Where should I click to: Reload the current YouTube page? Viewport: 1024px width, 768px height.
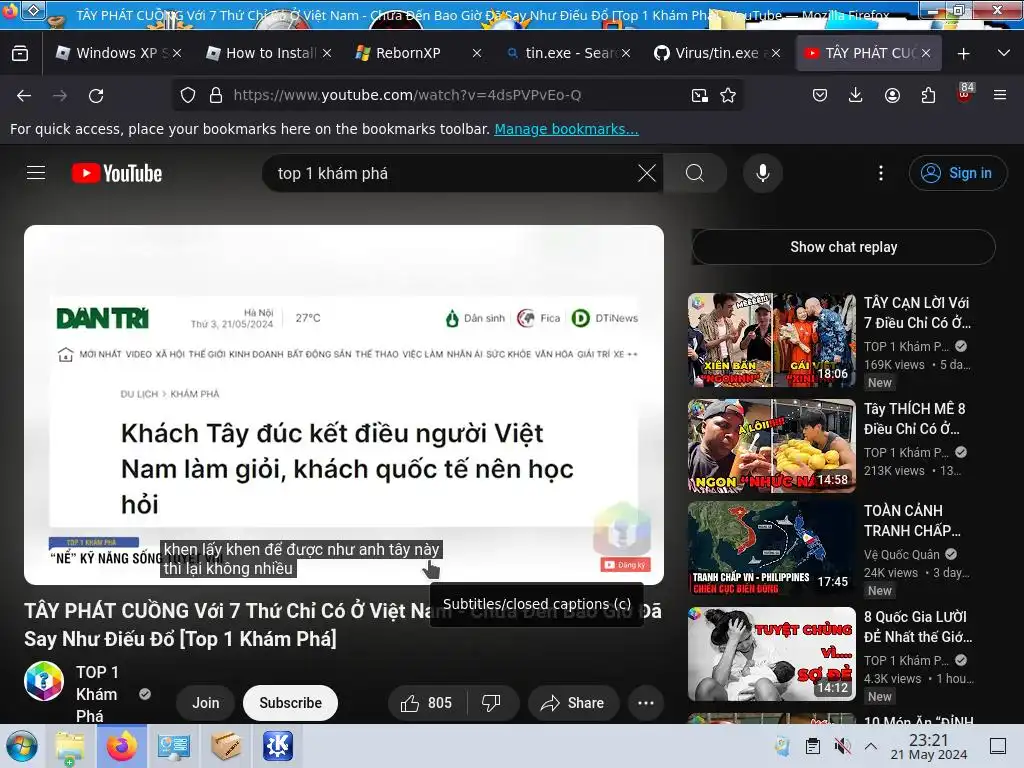(96, 95)
